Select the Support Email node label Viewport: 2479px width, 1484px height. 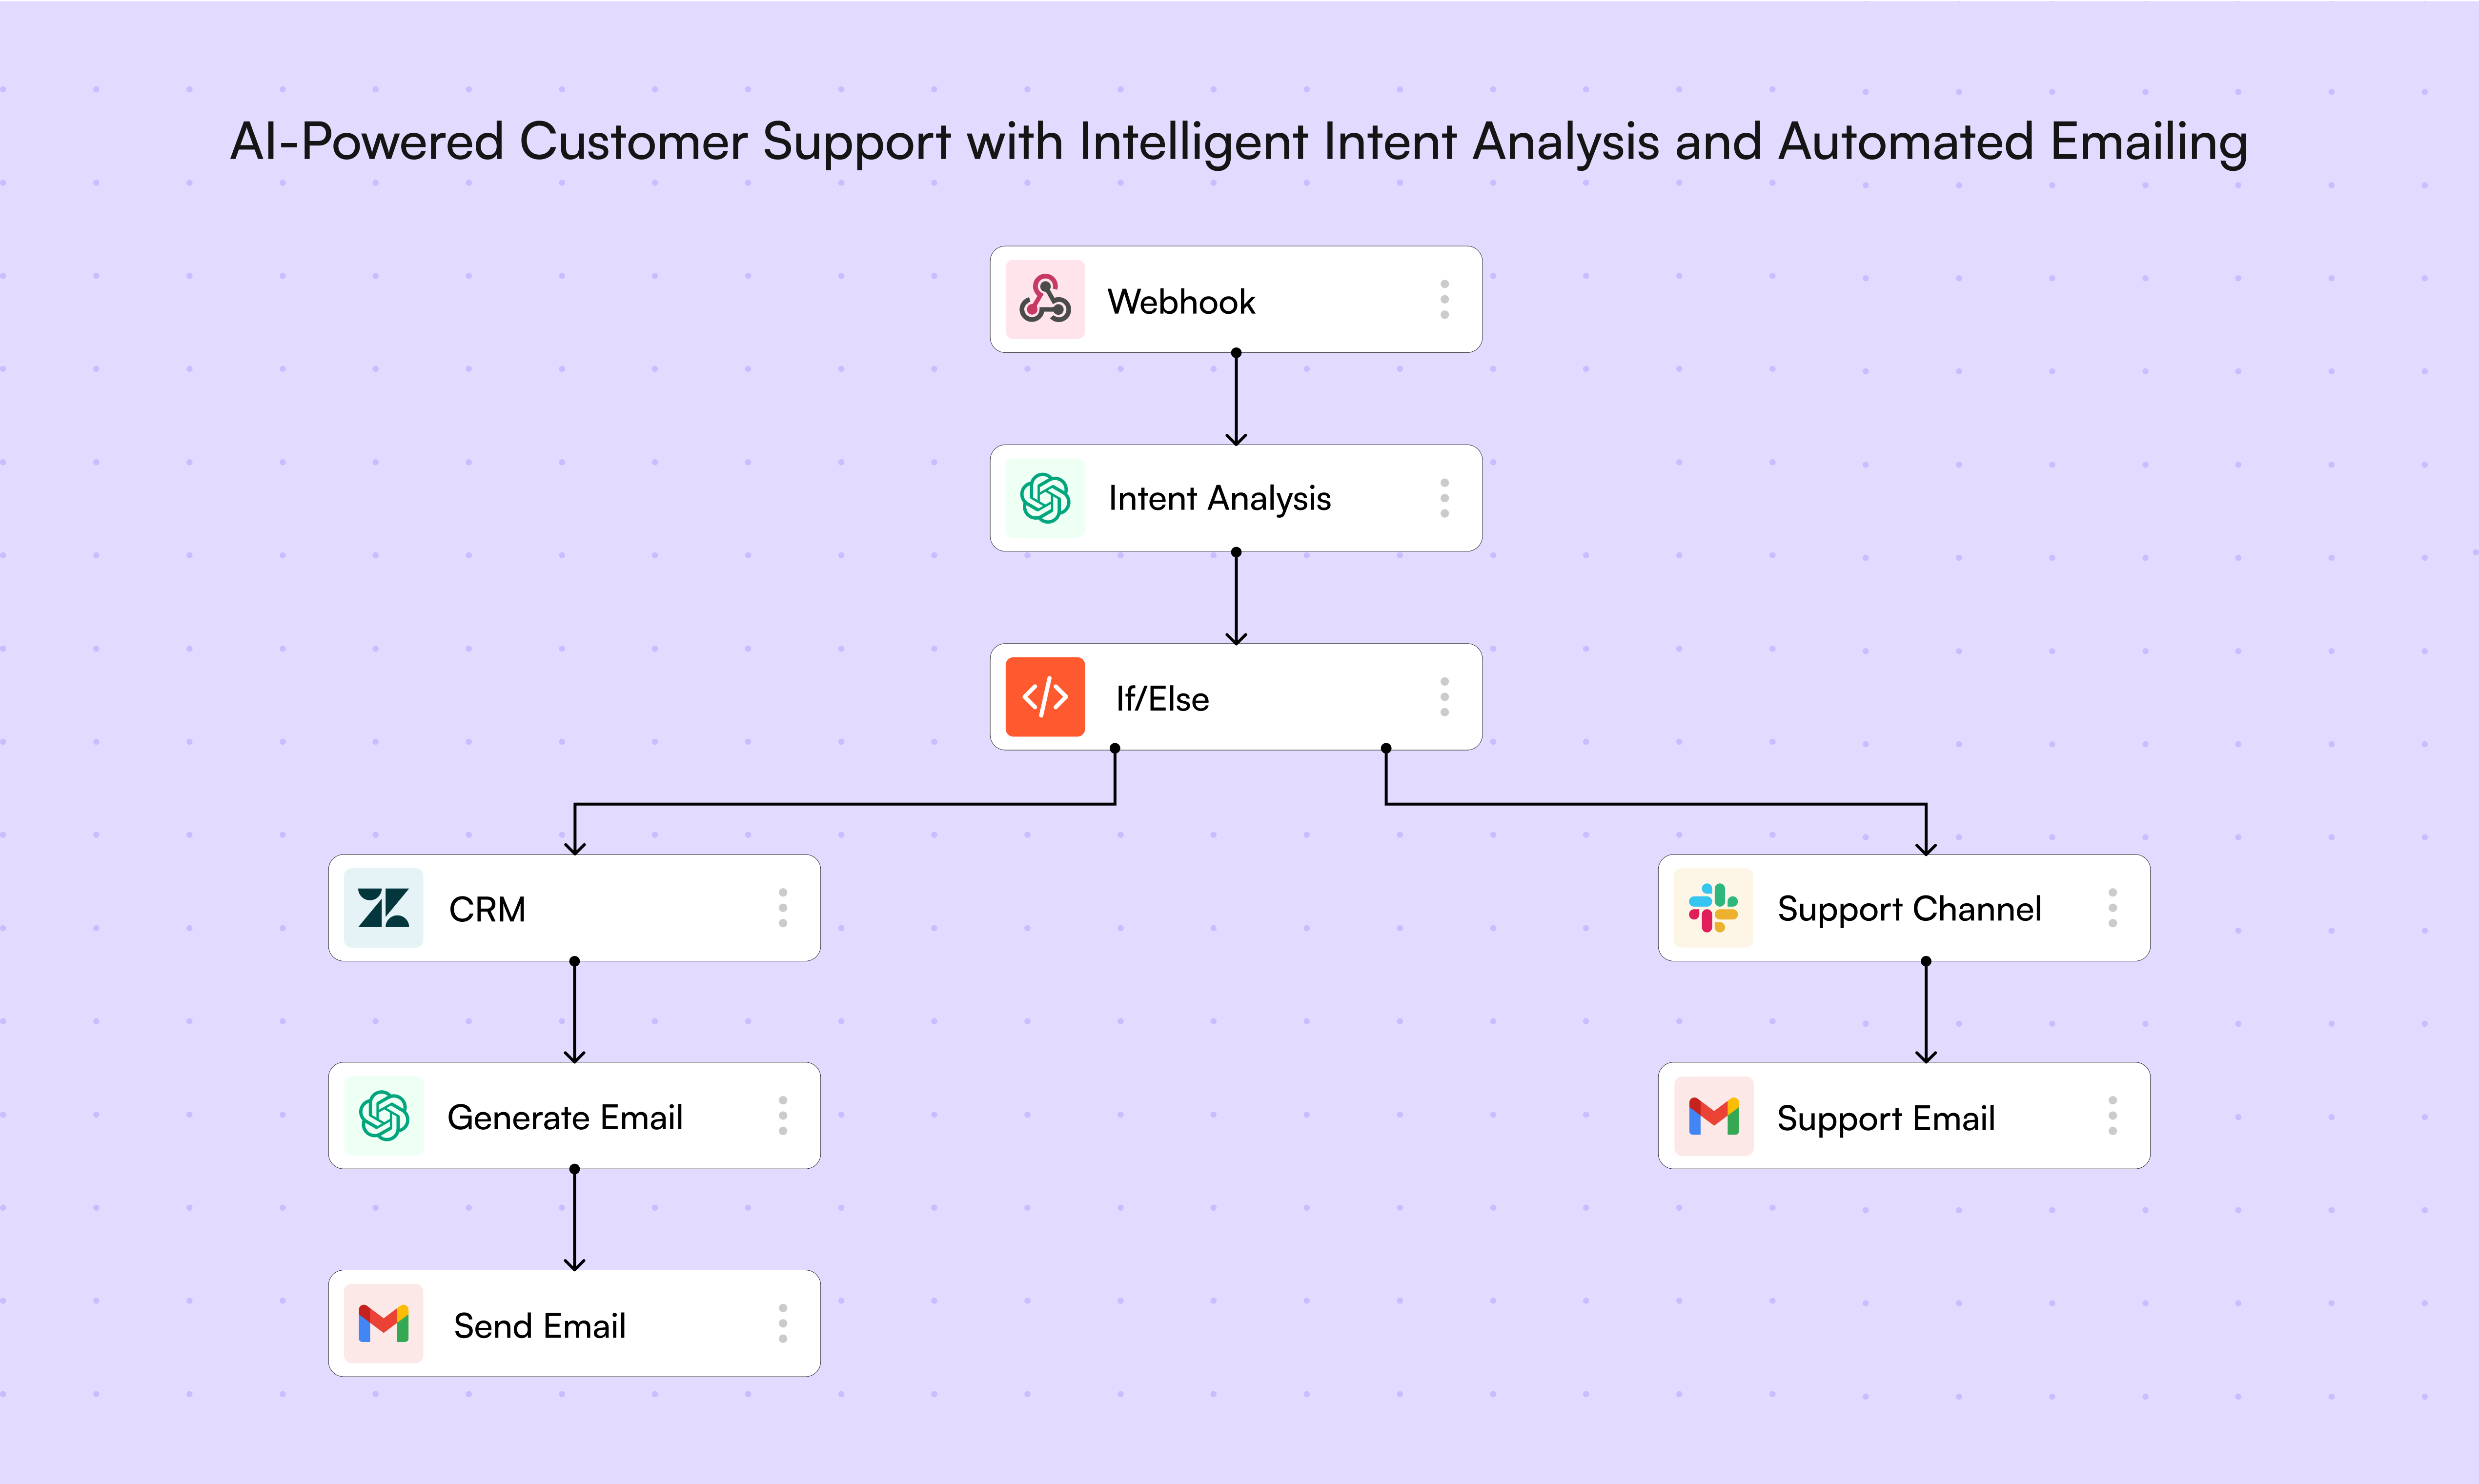pyautogui.click(x=1886, y=1119)
